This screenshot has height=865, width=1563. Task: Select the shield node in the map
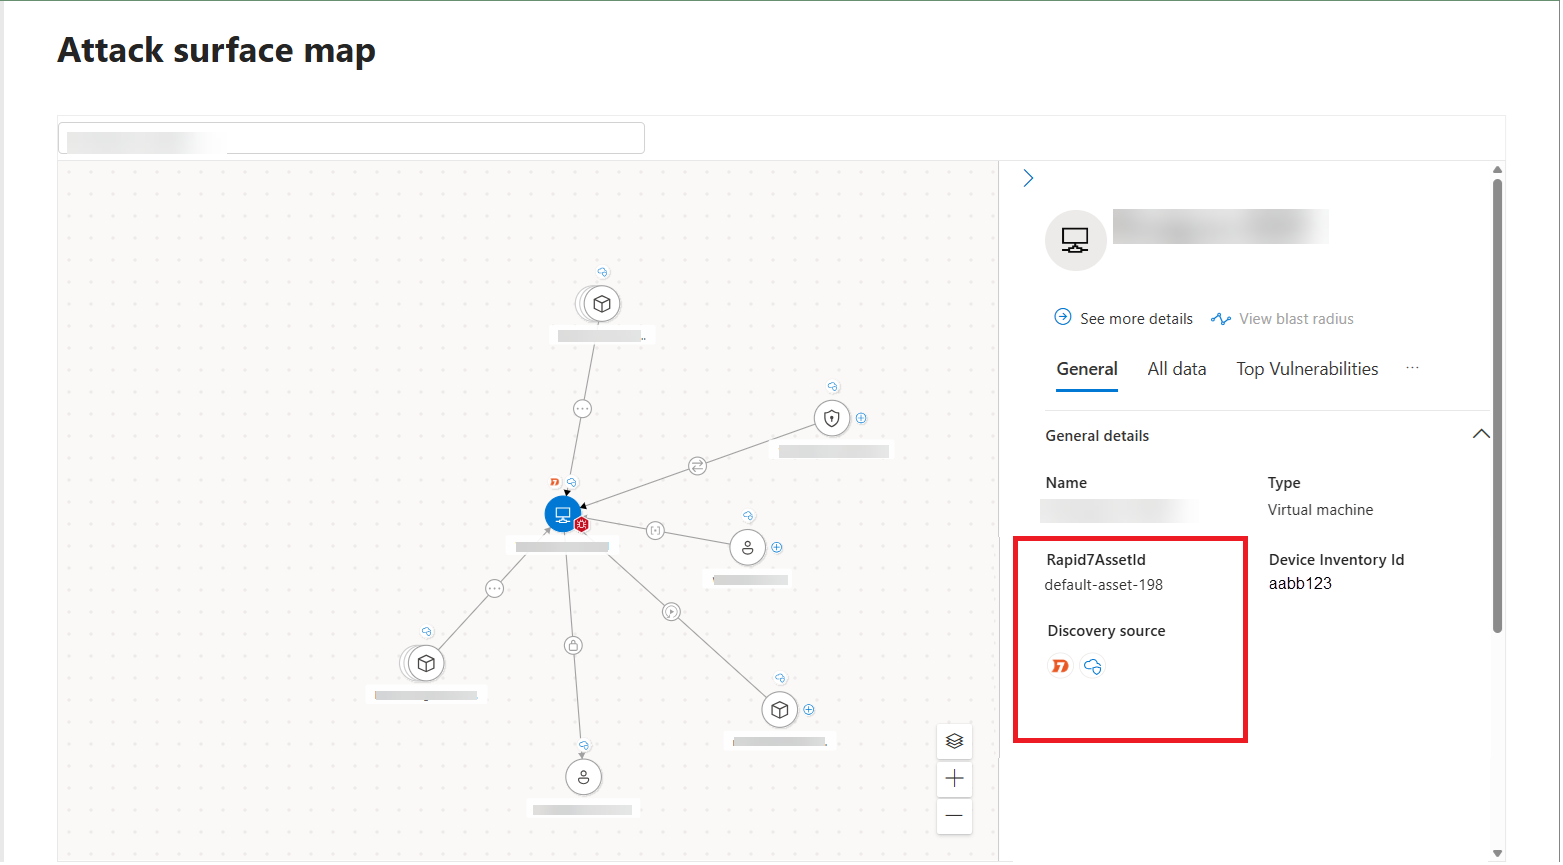[x=831, y=418]
